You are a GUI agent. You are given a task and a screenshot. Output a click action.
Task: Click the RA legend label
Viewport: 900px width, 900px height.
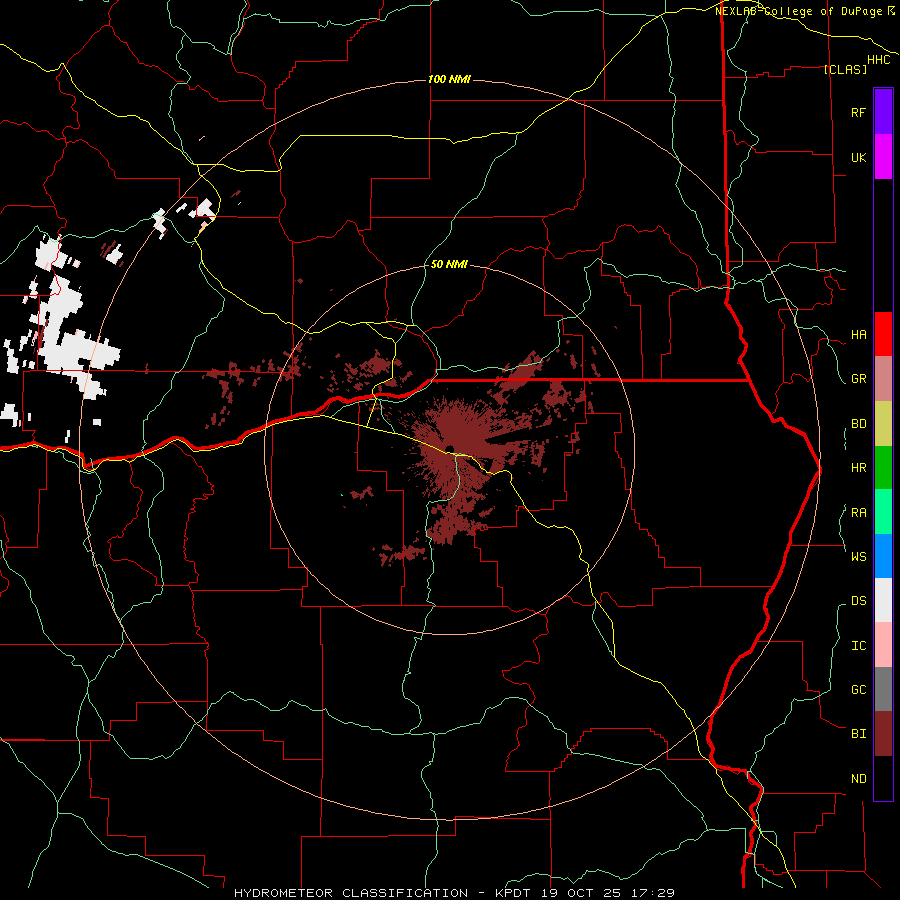tap(858, 513)
